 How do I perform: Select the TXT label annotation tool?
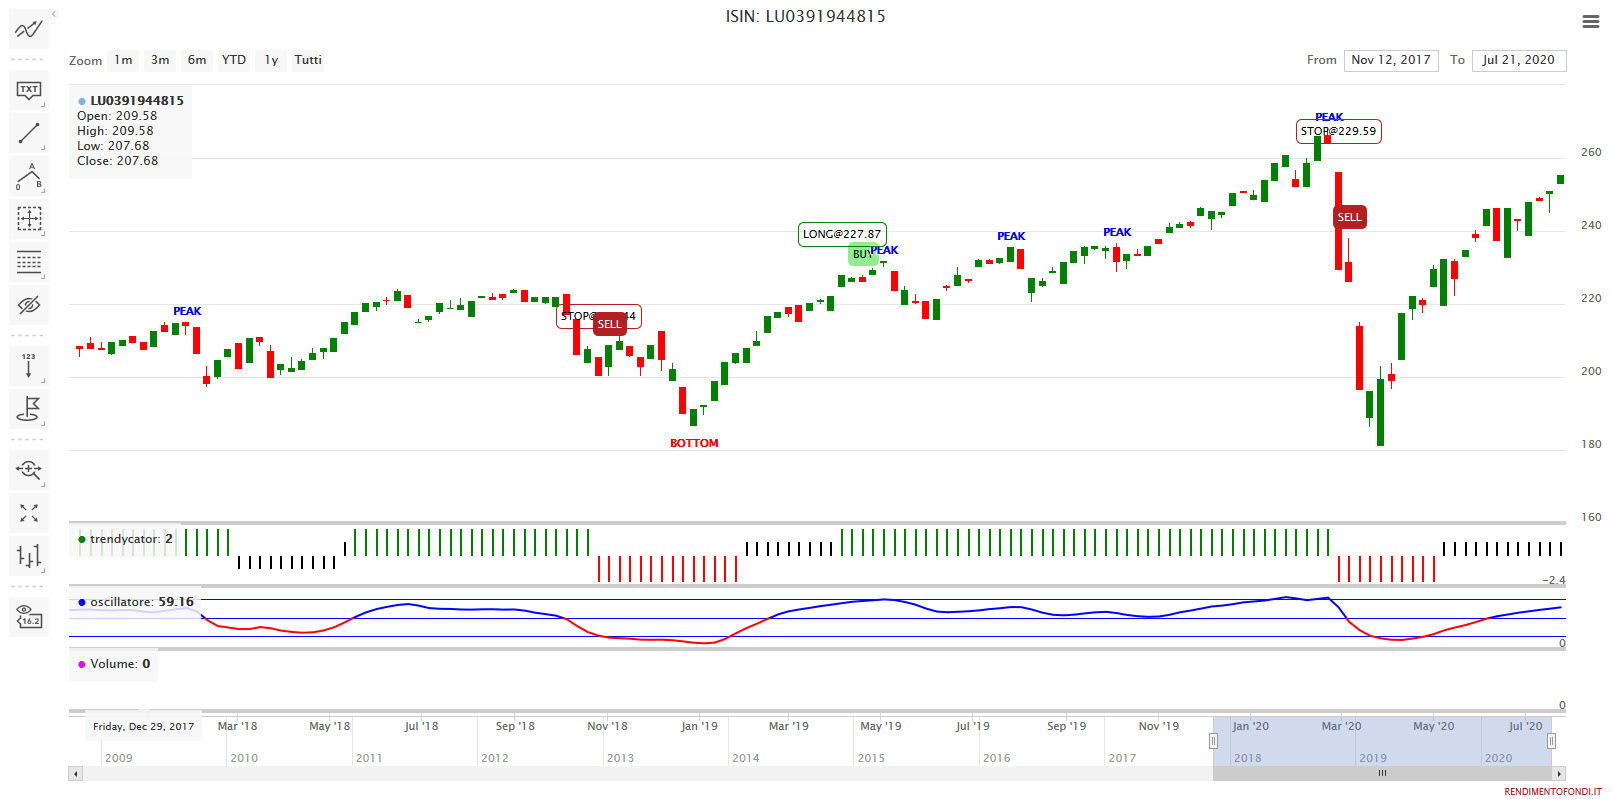tap(28, 90)
